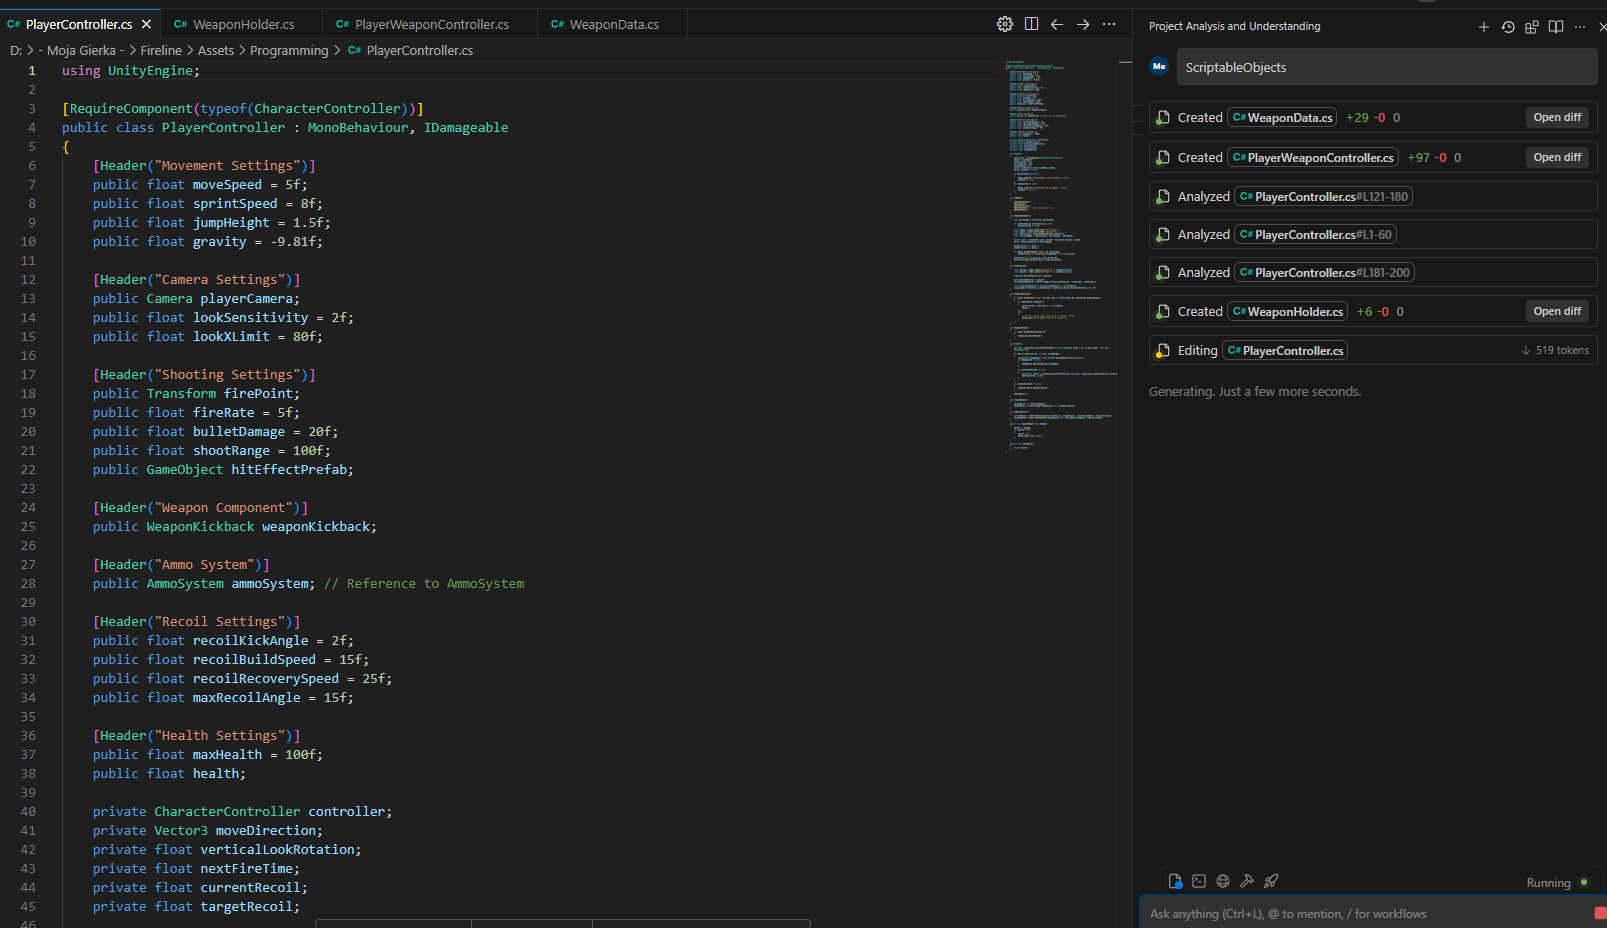The width and height of the screenshot is (1607, 928).
Task: Click file icon on Created WeaponHolder.cs row
Action: tap(1163, 312)
